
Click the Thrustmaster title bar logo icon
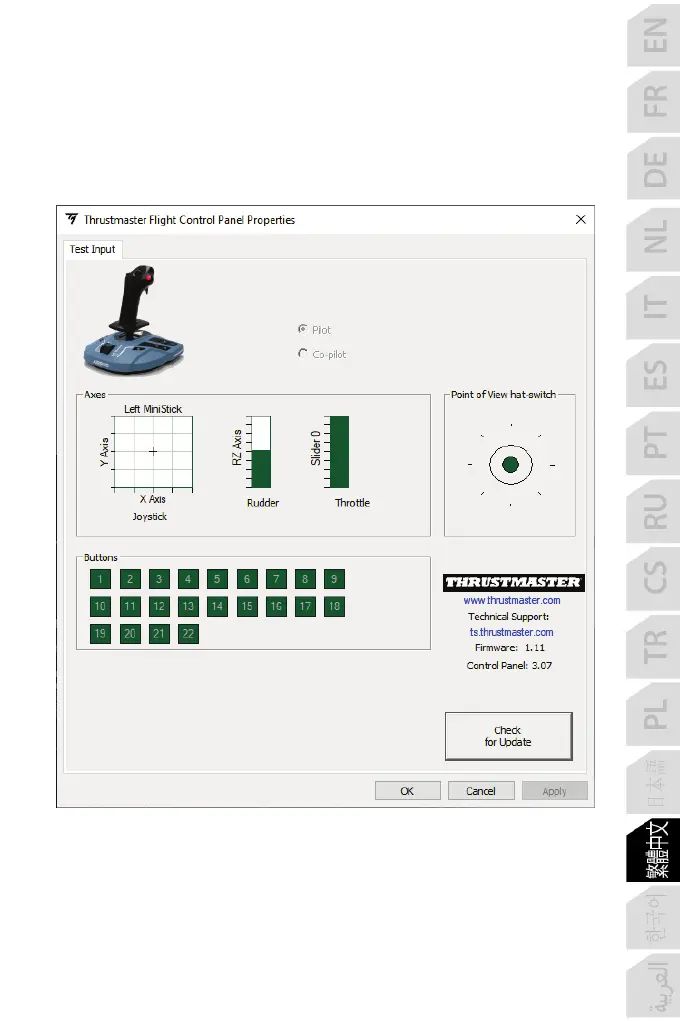[x=72, y=220]
